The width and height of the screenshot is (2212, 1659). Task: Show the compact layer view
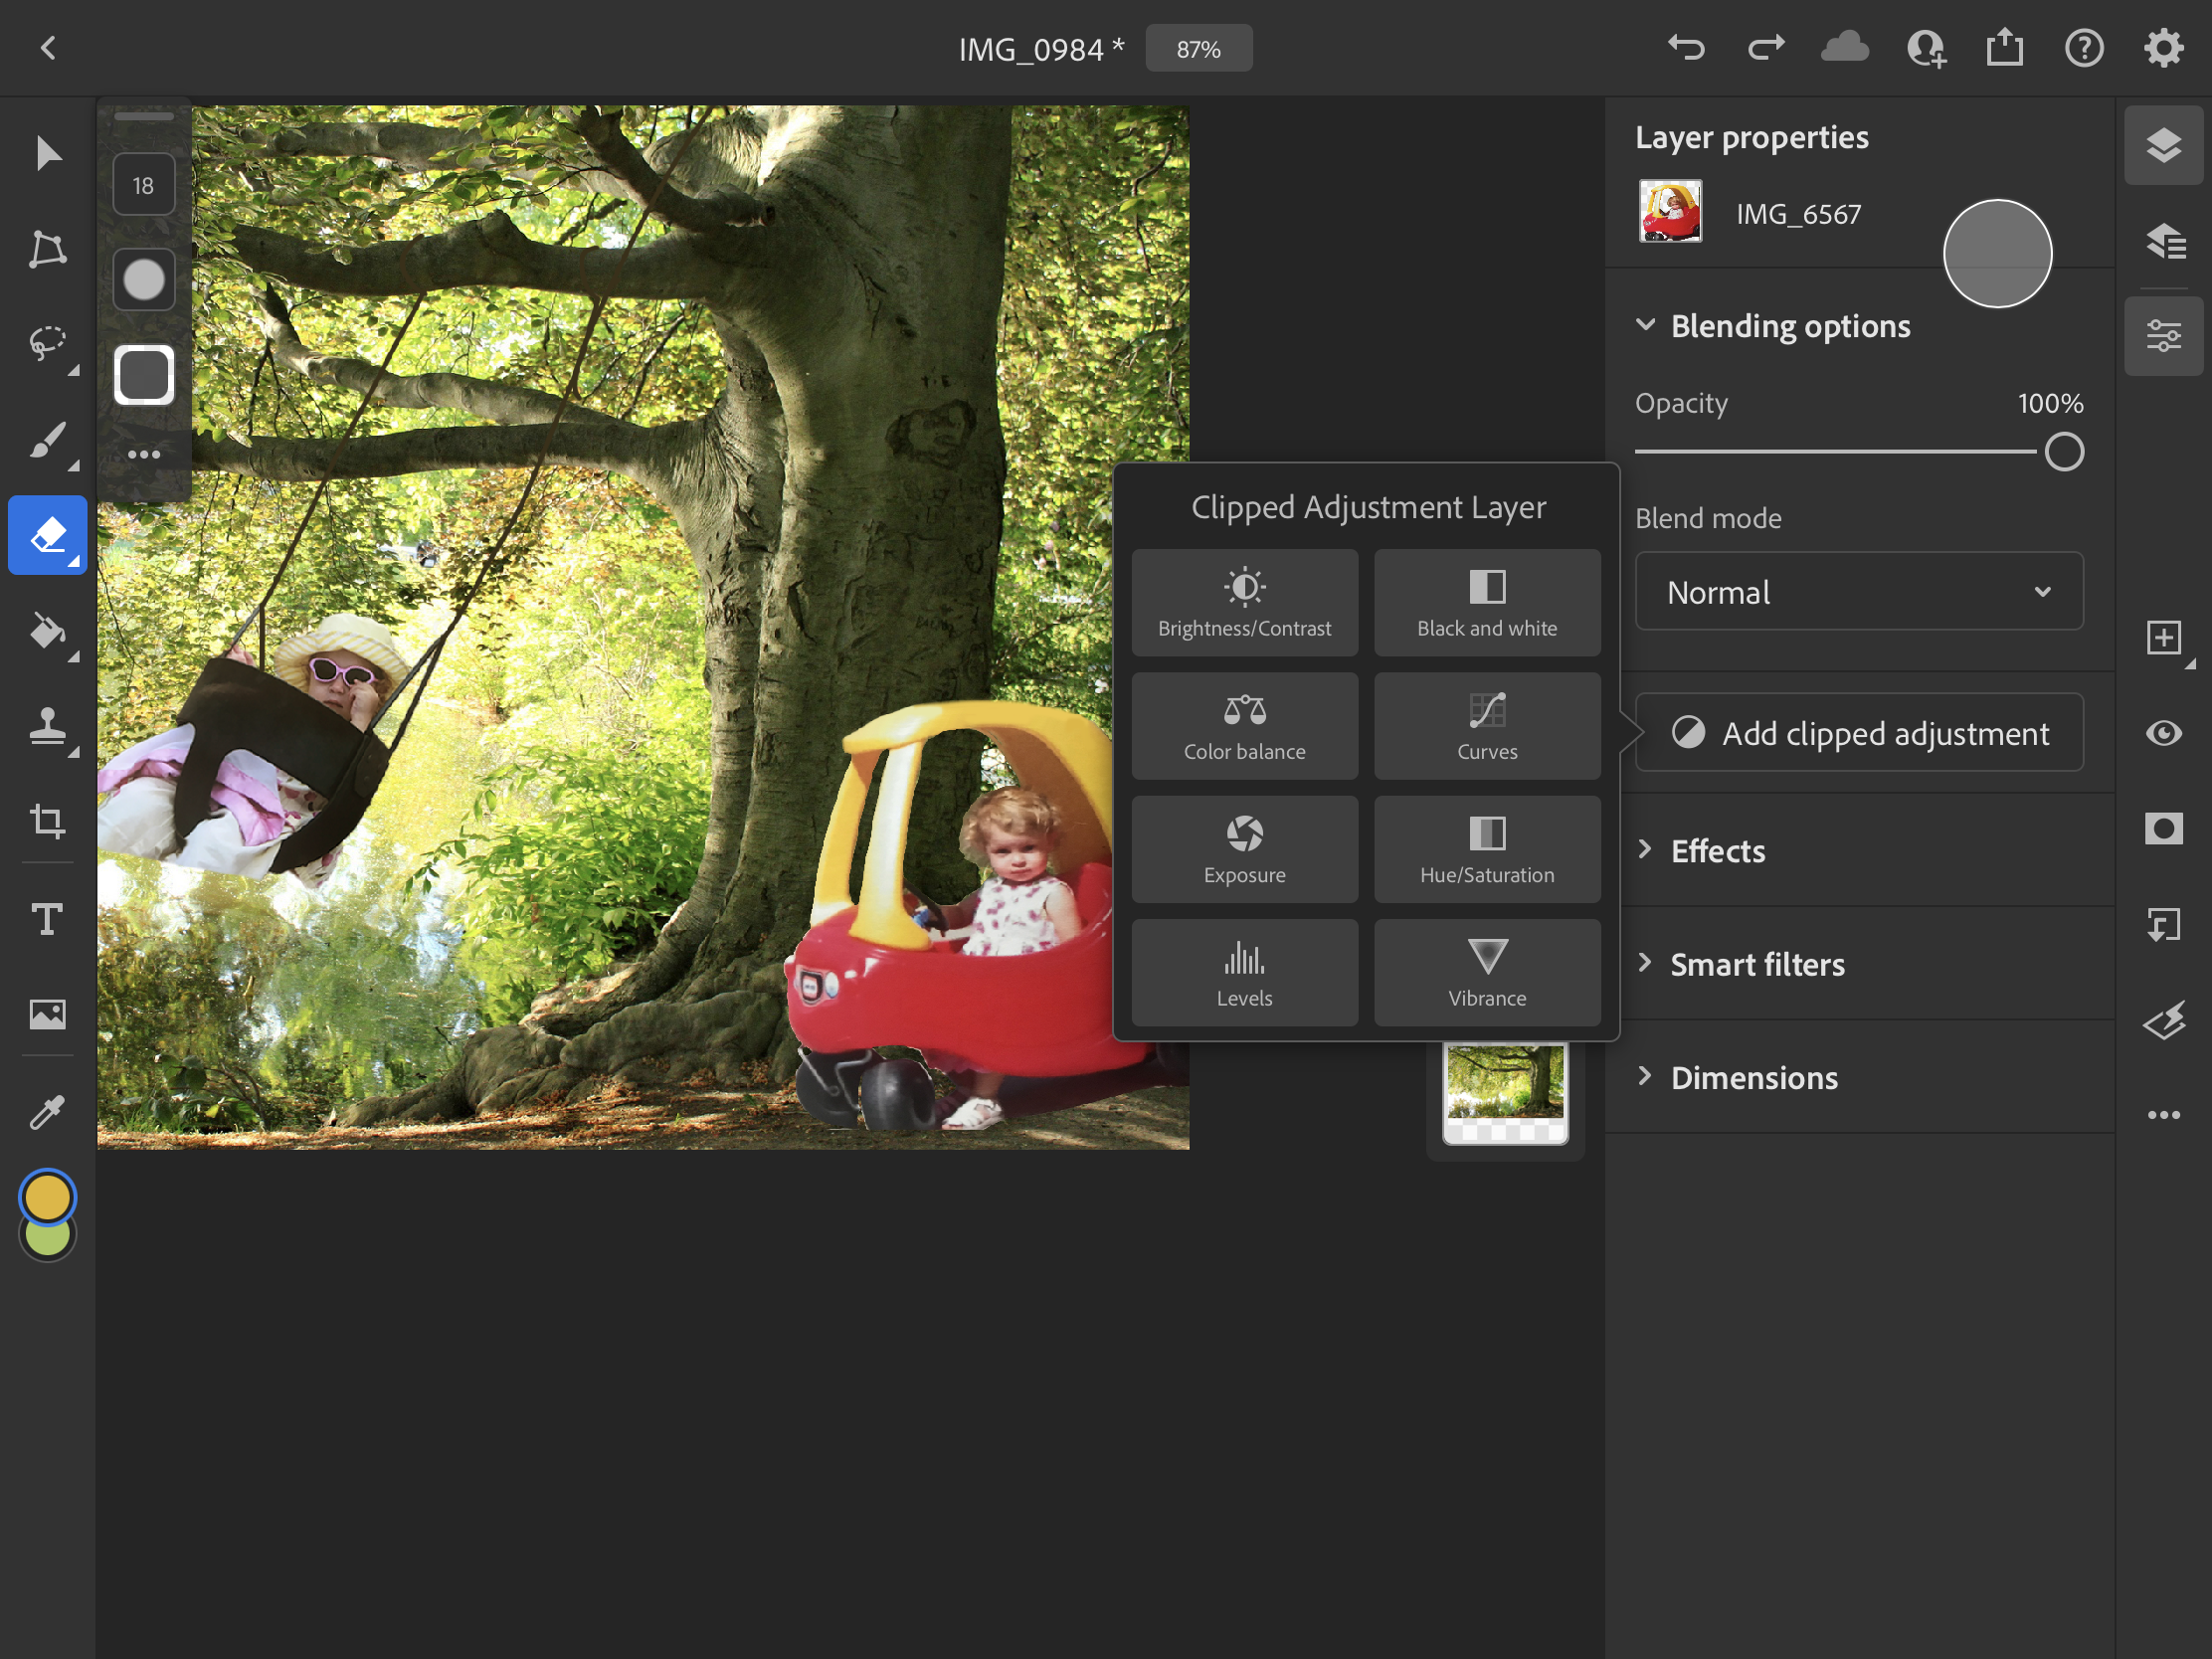[2163, 145]
